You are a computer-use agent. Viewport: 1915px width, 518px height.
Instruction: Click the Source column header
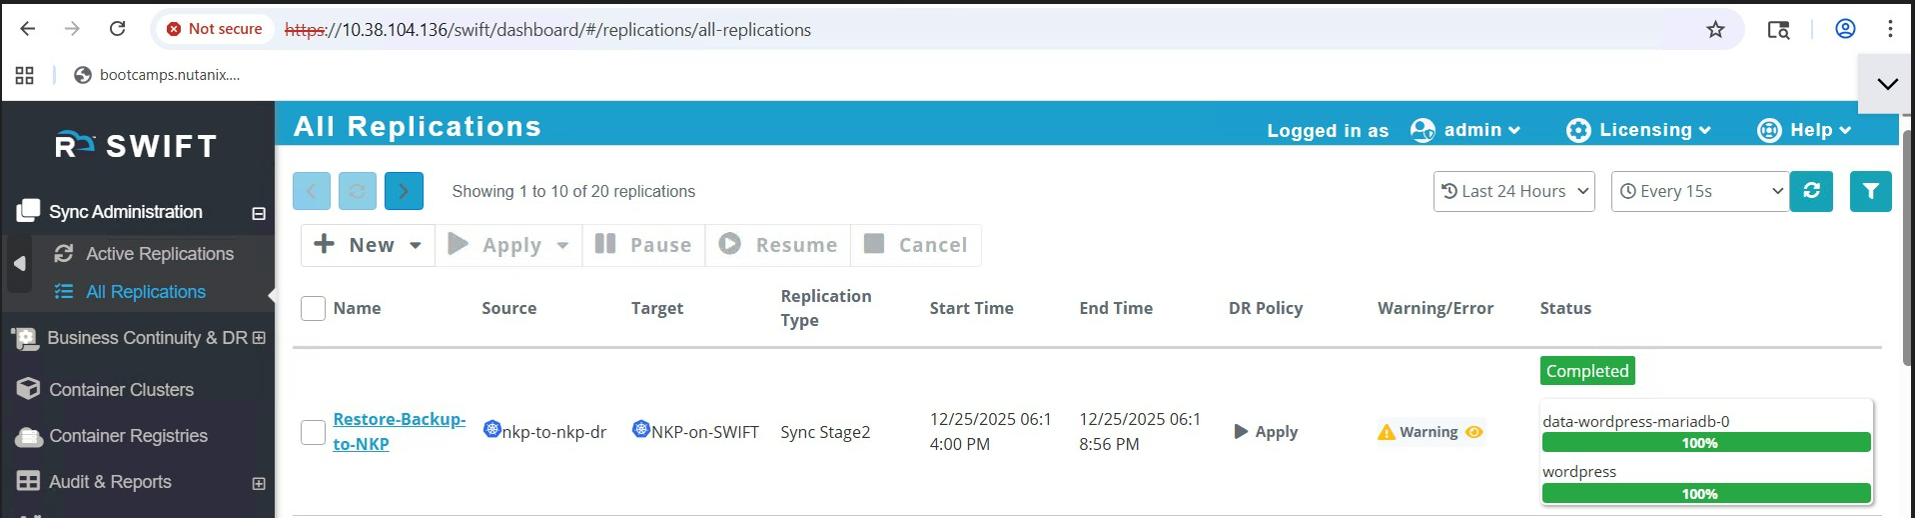(509, 308)
